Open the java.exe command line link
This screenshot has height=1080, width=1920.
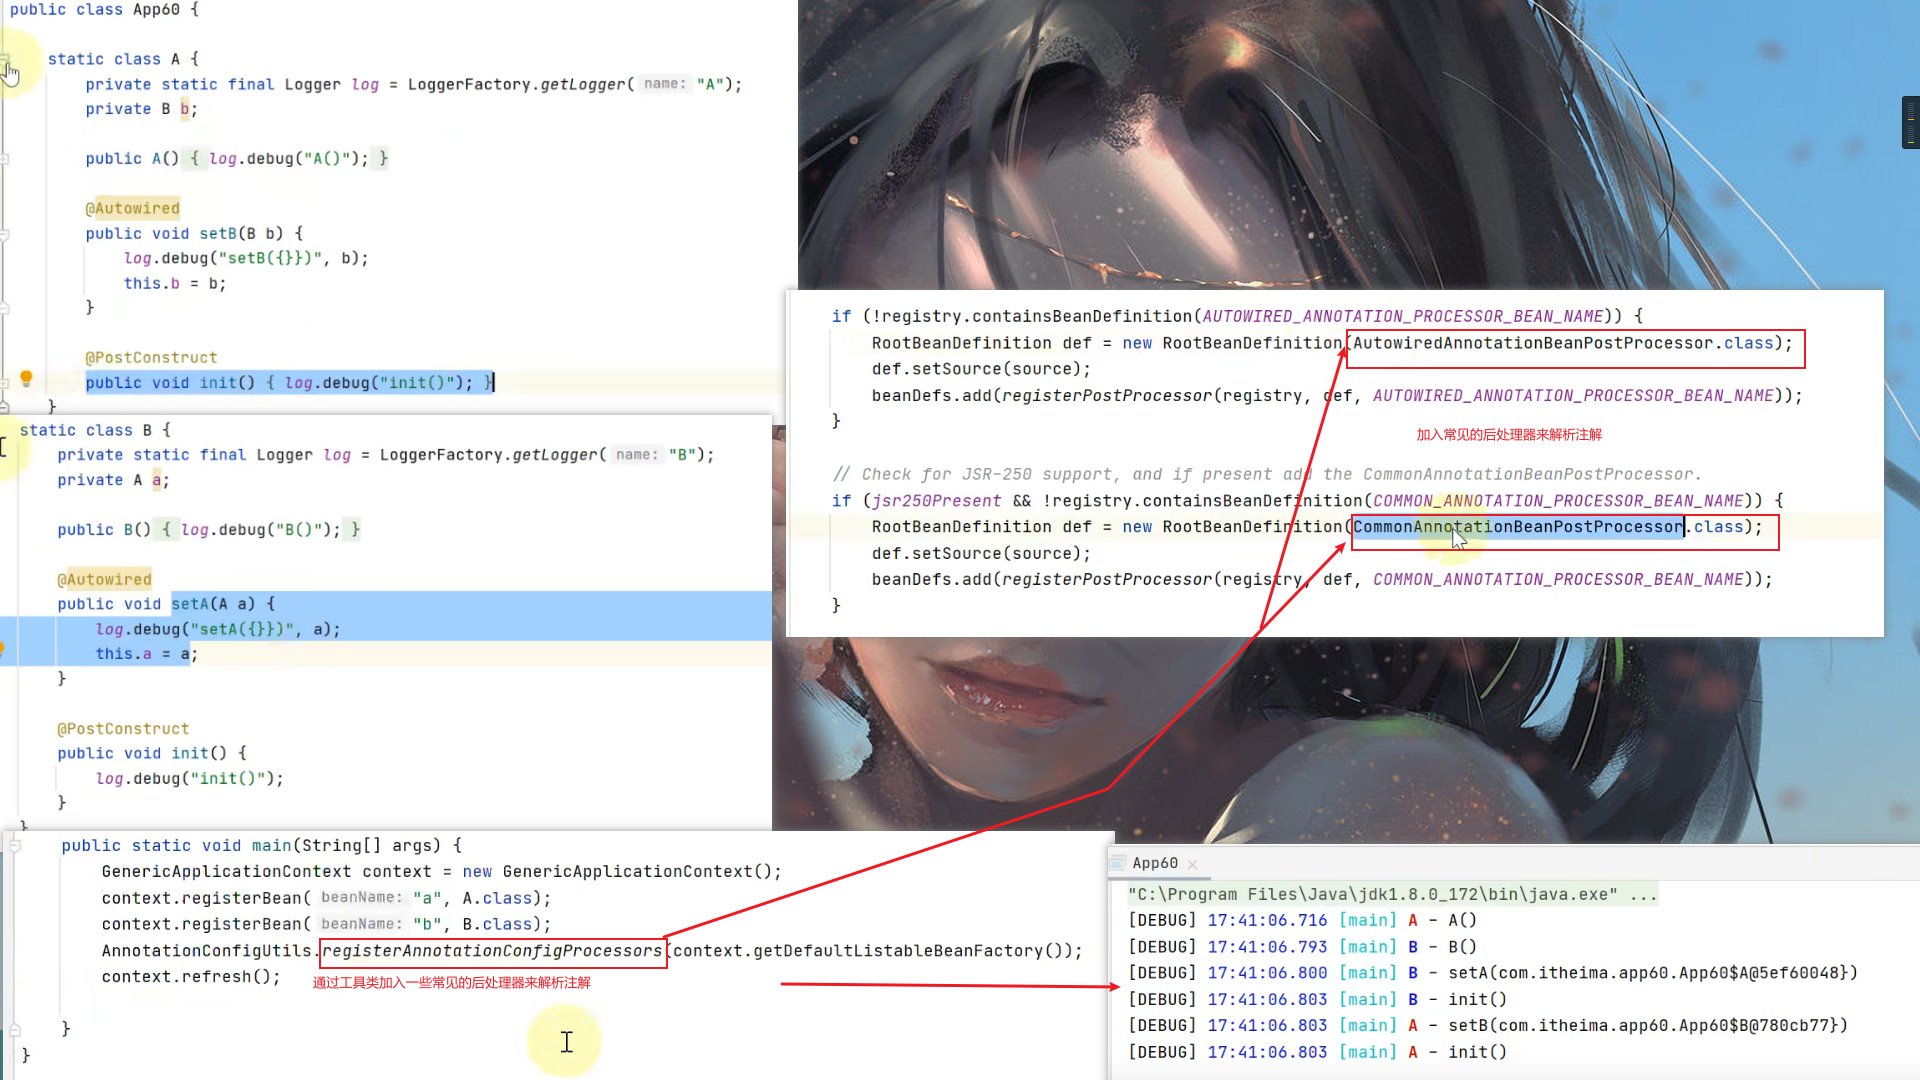1372,894
